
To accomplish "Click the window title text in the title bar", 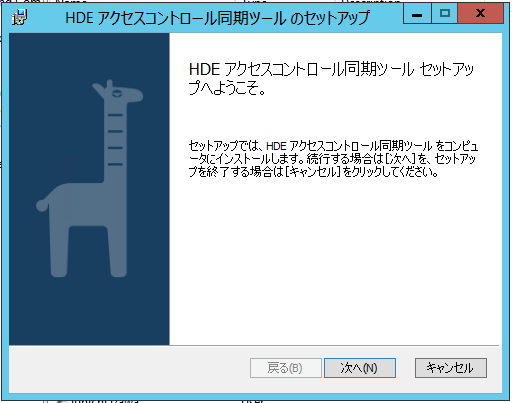I will (x=217, y=18).
